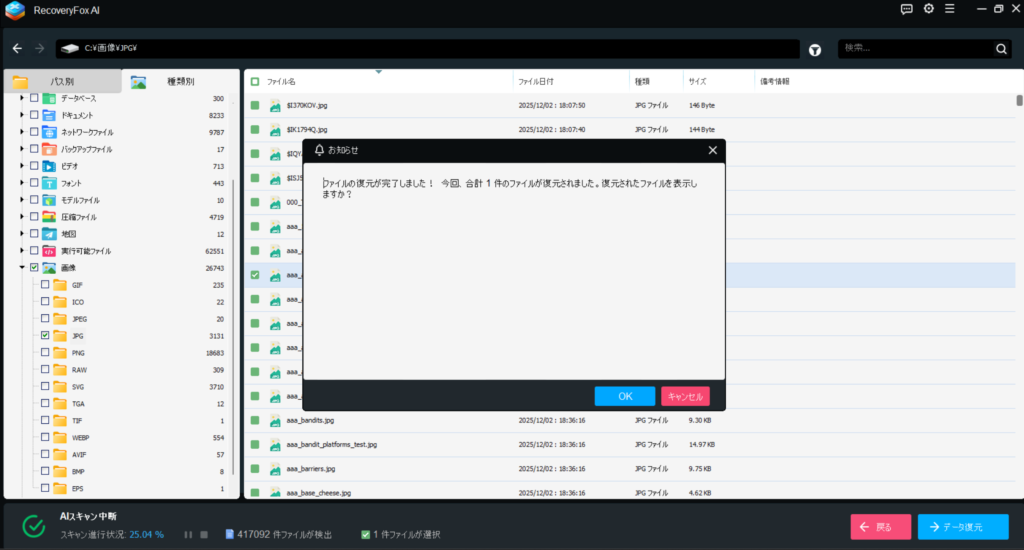Click the back arrow navigation icon

[x=17, y=48]
